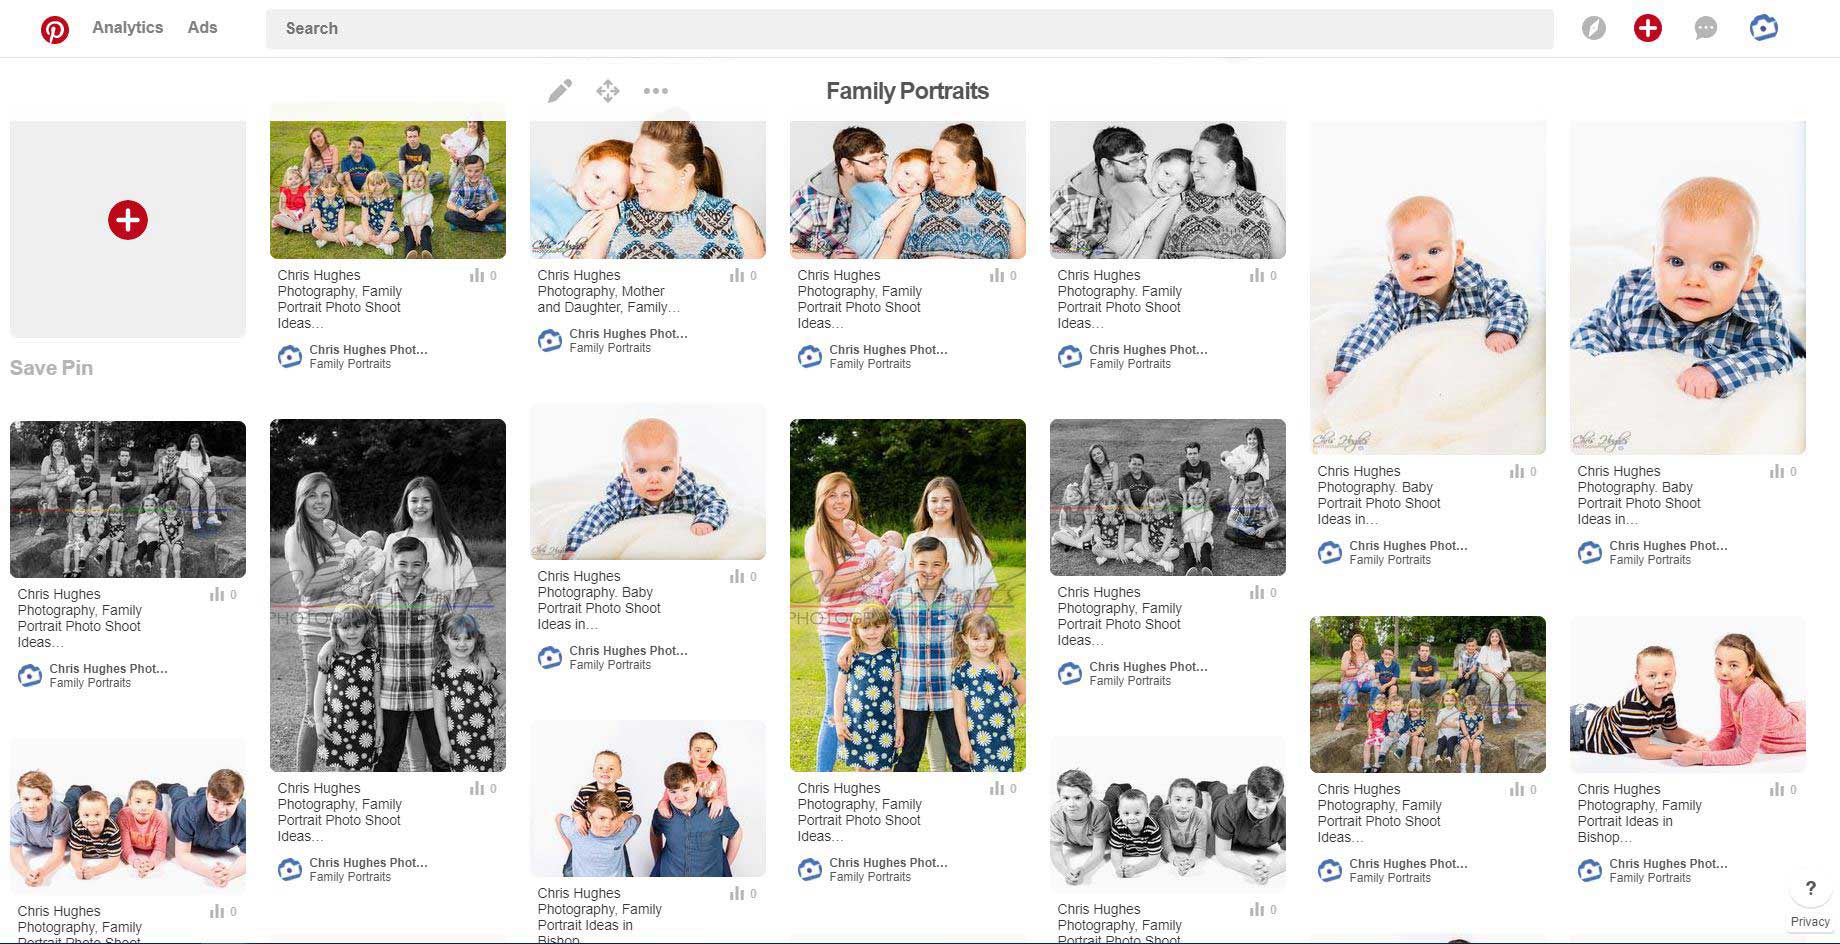Click the Privacy link
The width and height of the screenshot is (1840, 944).
coord(1810,922)
